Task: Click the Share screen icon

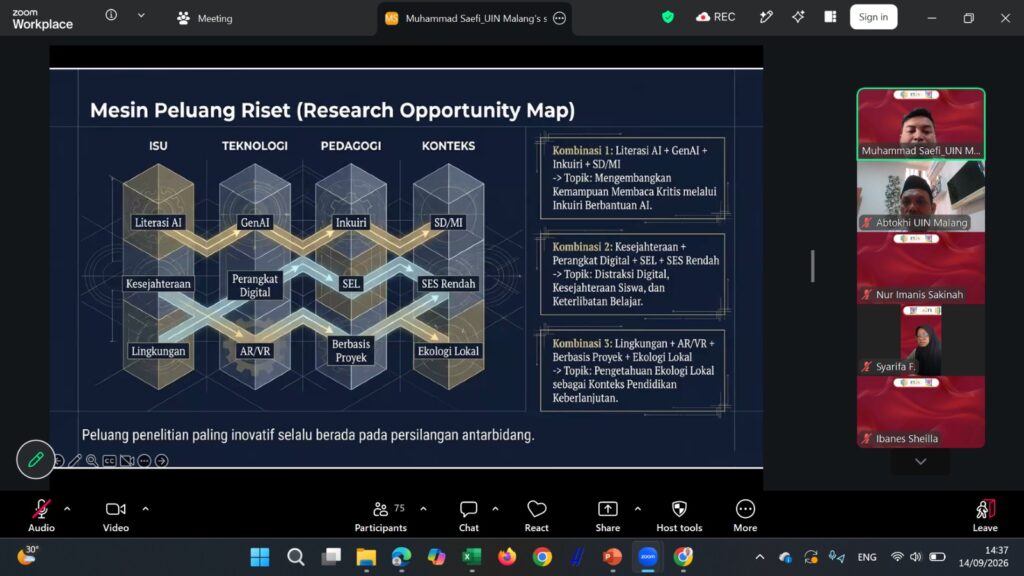Action: point(607,515)
